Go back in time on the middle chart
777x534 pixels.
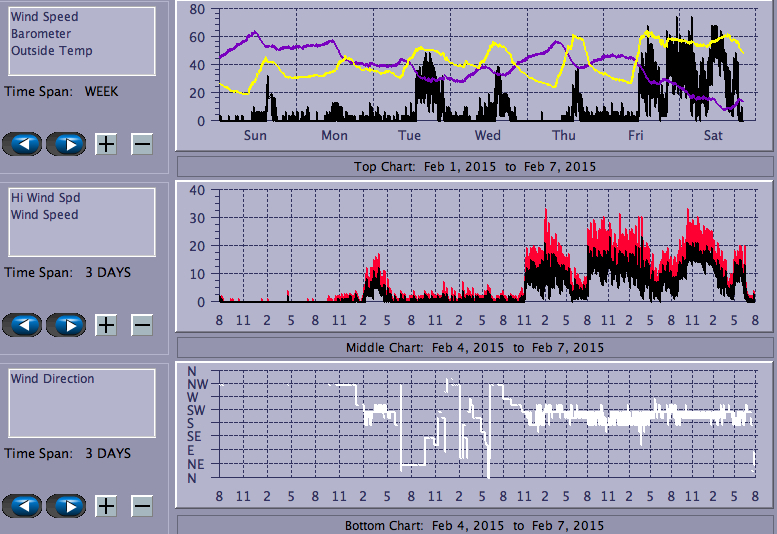click(x=22, y=325)
